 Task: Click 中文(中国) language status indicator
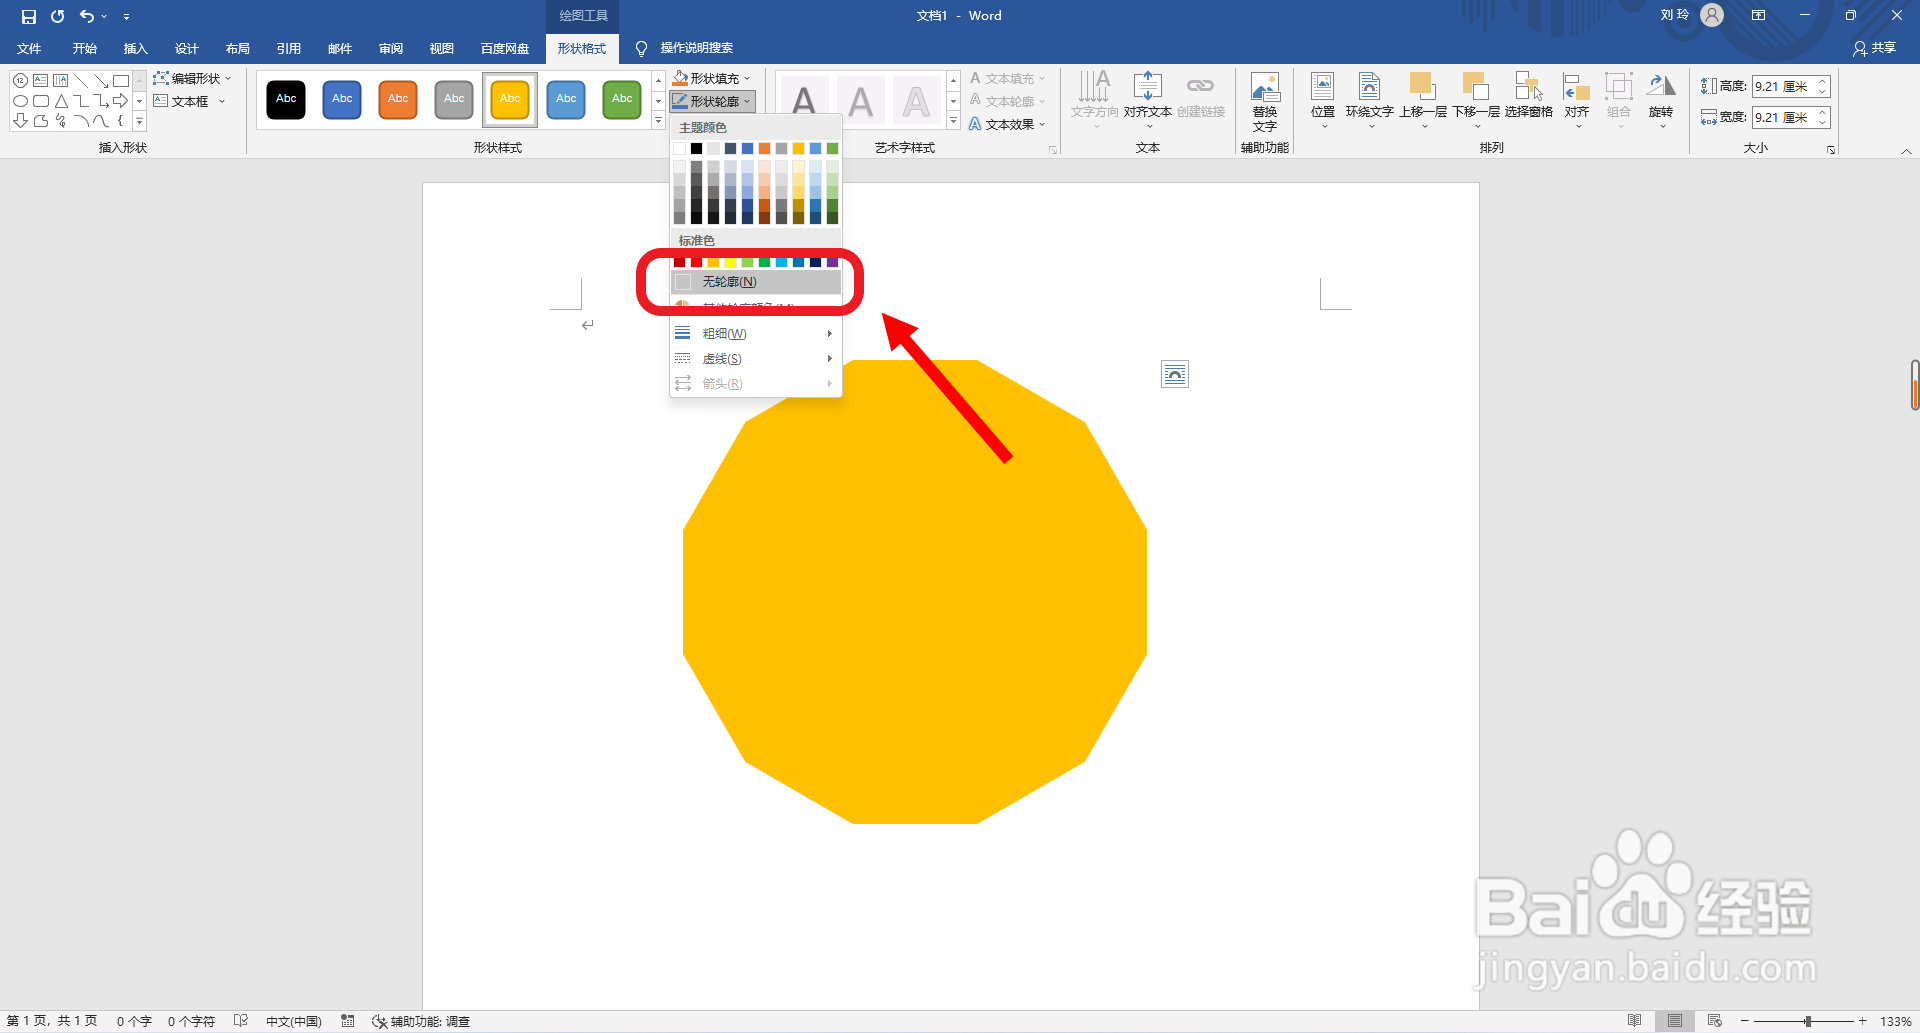point(293,1021)
